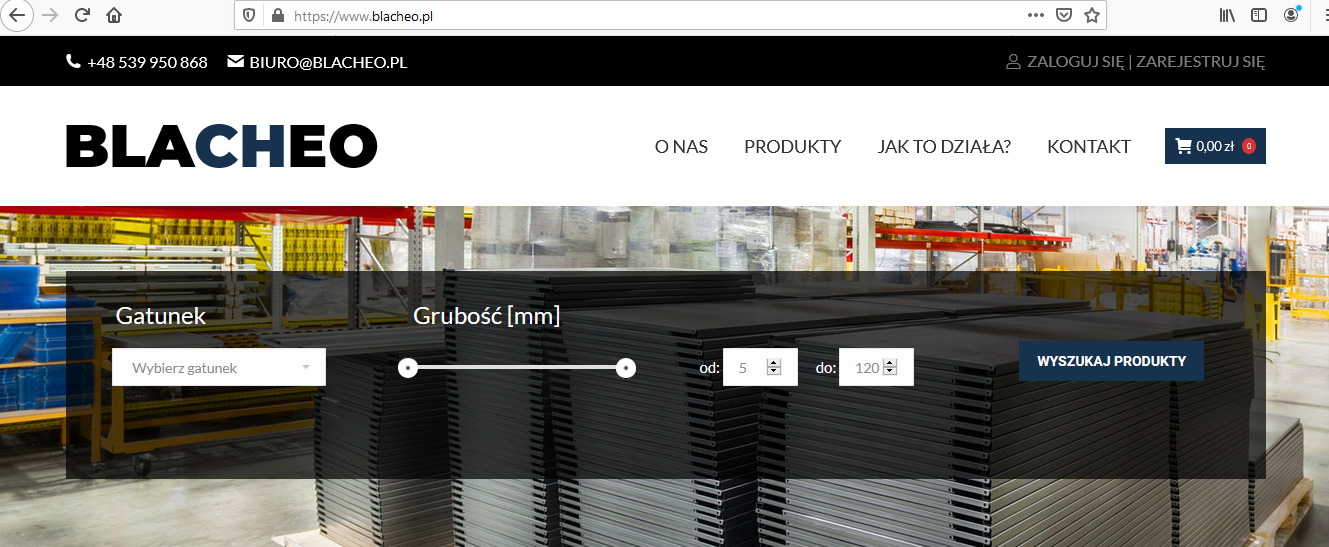Navigate to O NAS page
Viewport: 1329px width, 547px height.
click(x=681, y=147)
